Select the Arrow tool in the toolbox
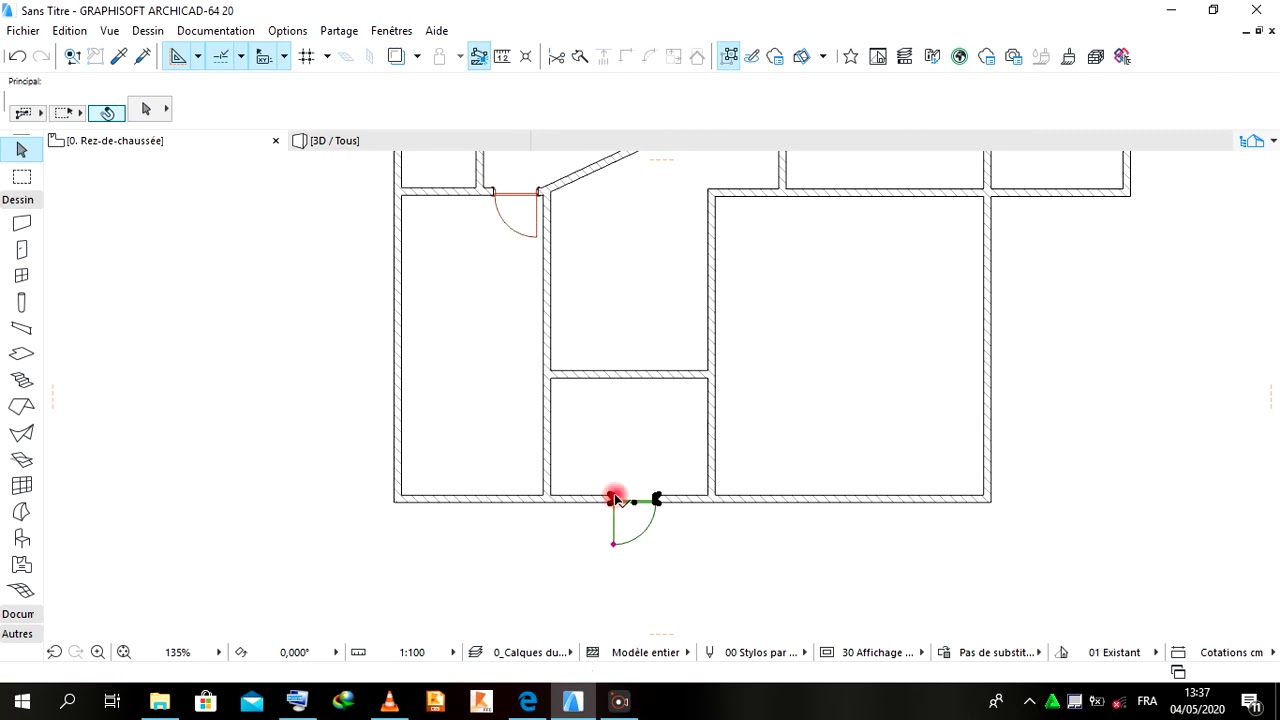Screen dimensions: 1280x720 coord(21,150)
